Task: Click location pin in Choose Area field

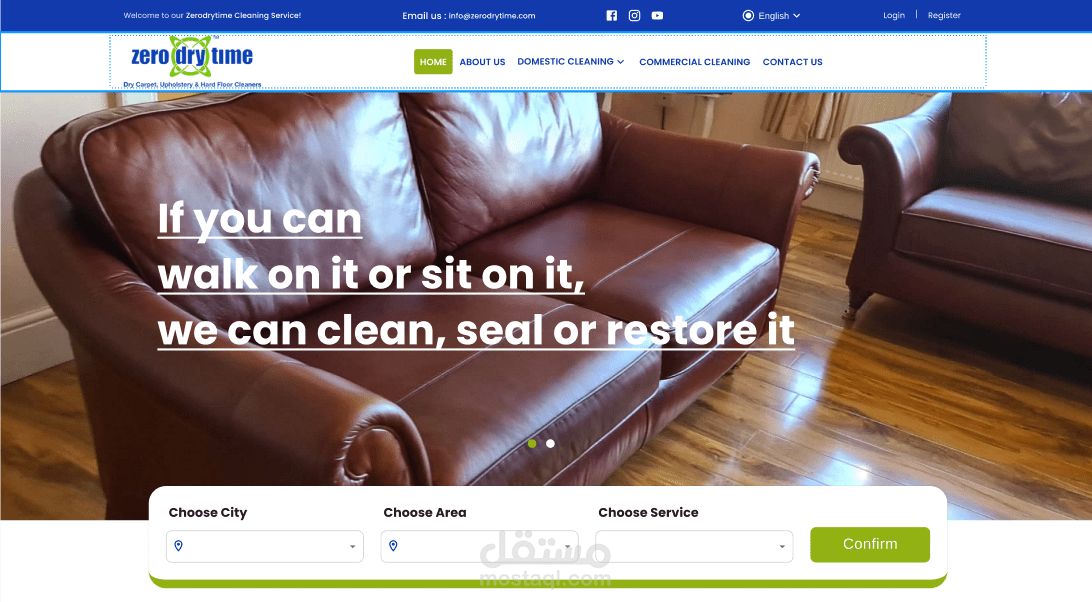Action: (393, 546)
